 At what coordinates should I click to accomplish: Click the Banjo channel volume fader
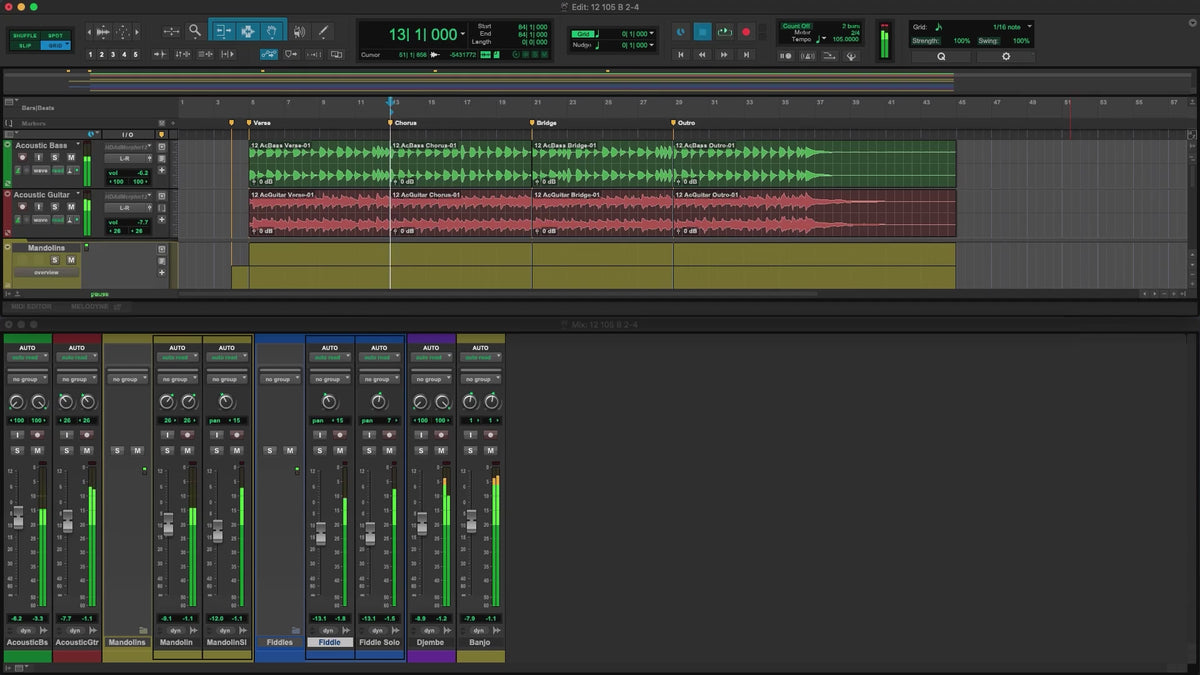click(x=471, y=520)
